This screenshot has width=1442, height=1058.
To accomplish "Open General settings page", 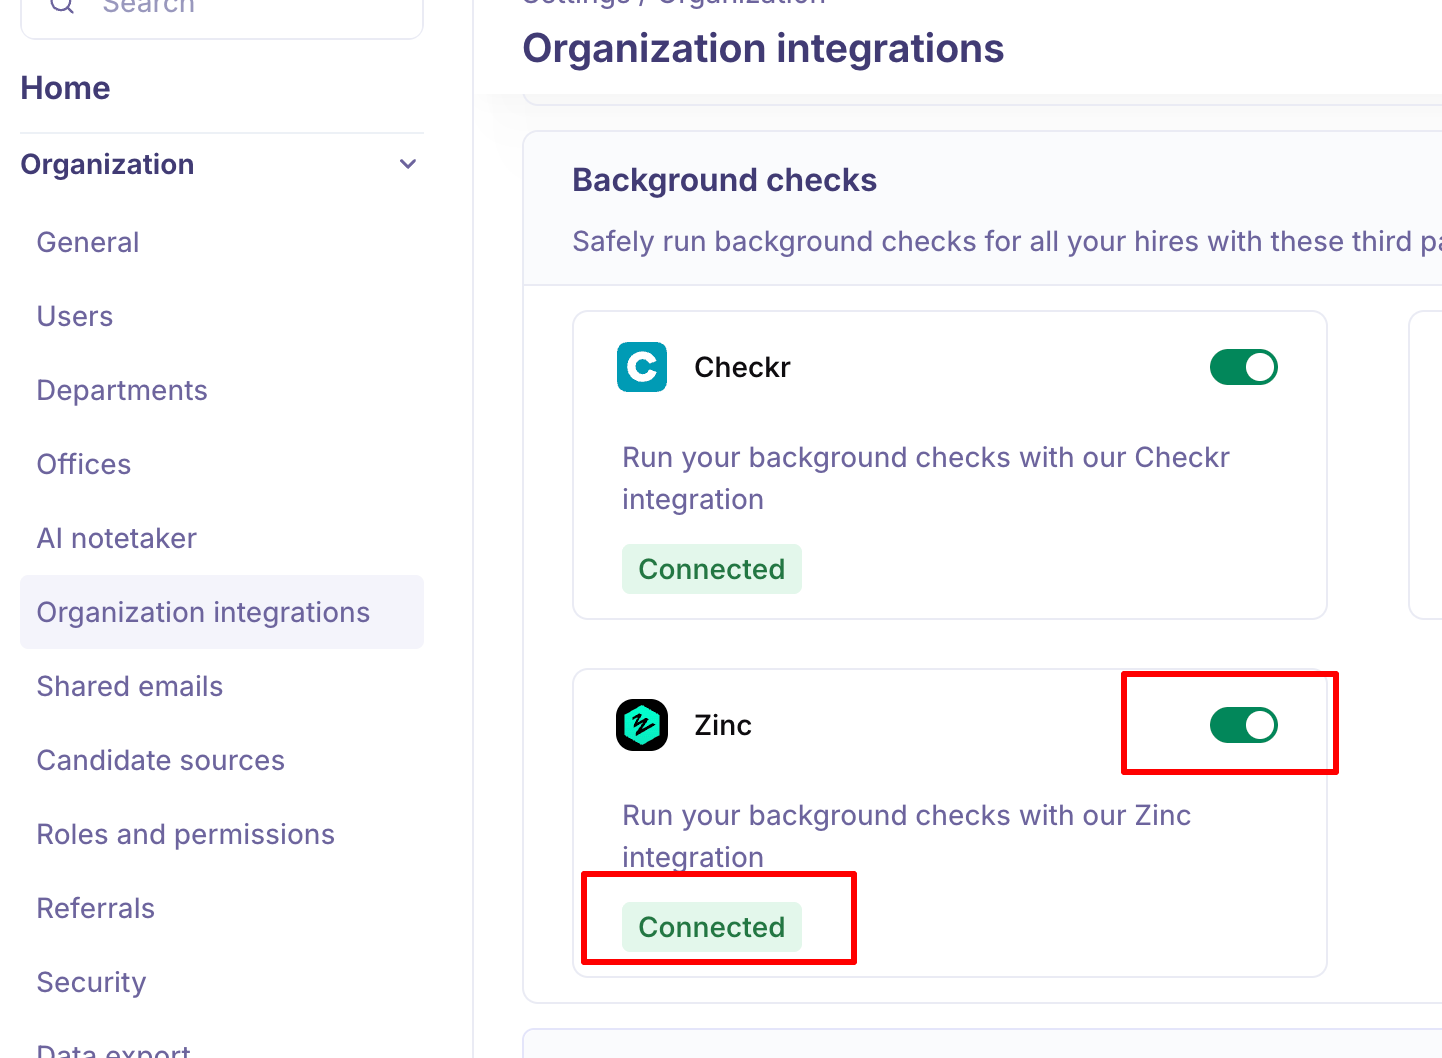I will (x=88, y=242).
